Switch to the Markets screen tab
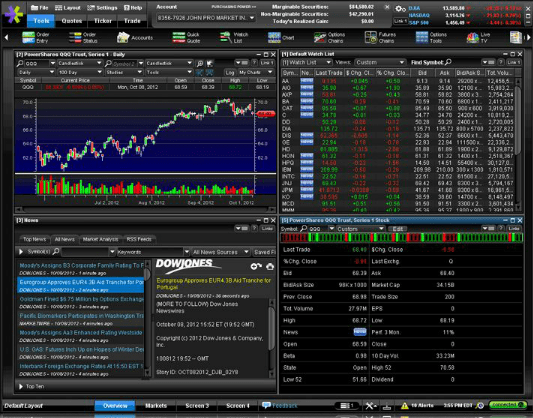The width and height of the screenshot is (533, 418). click(x=156, y=405)
